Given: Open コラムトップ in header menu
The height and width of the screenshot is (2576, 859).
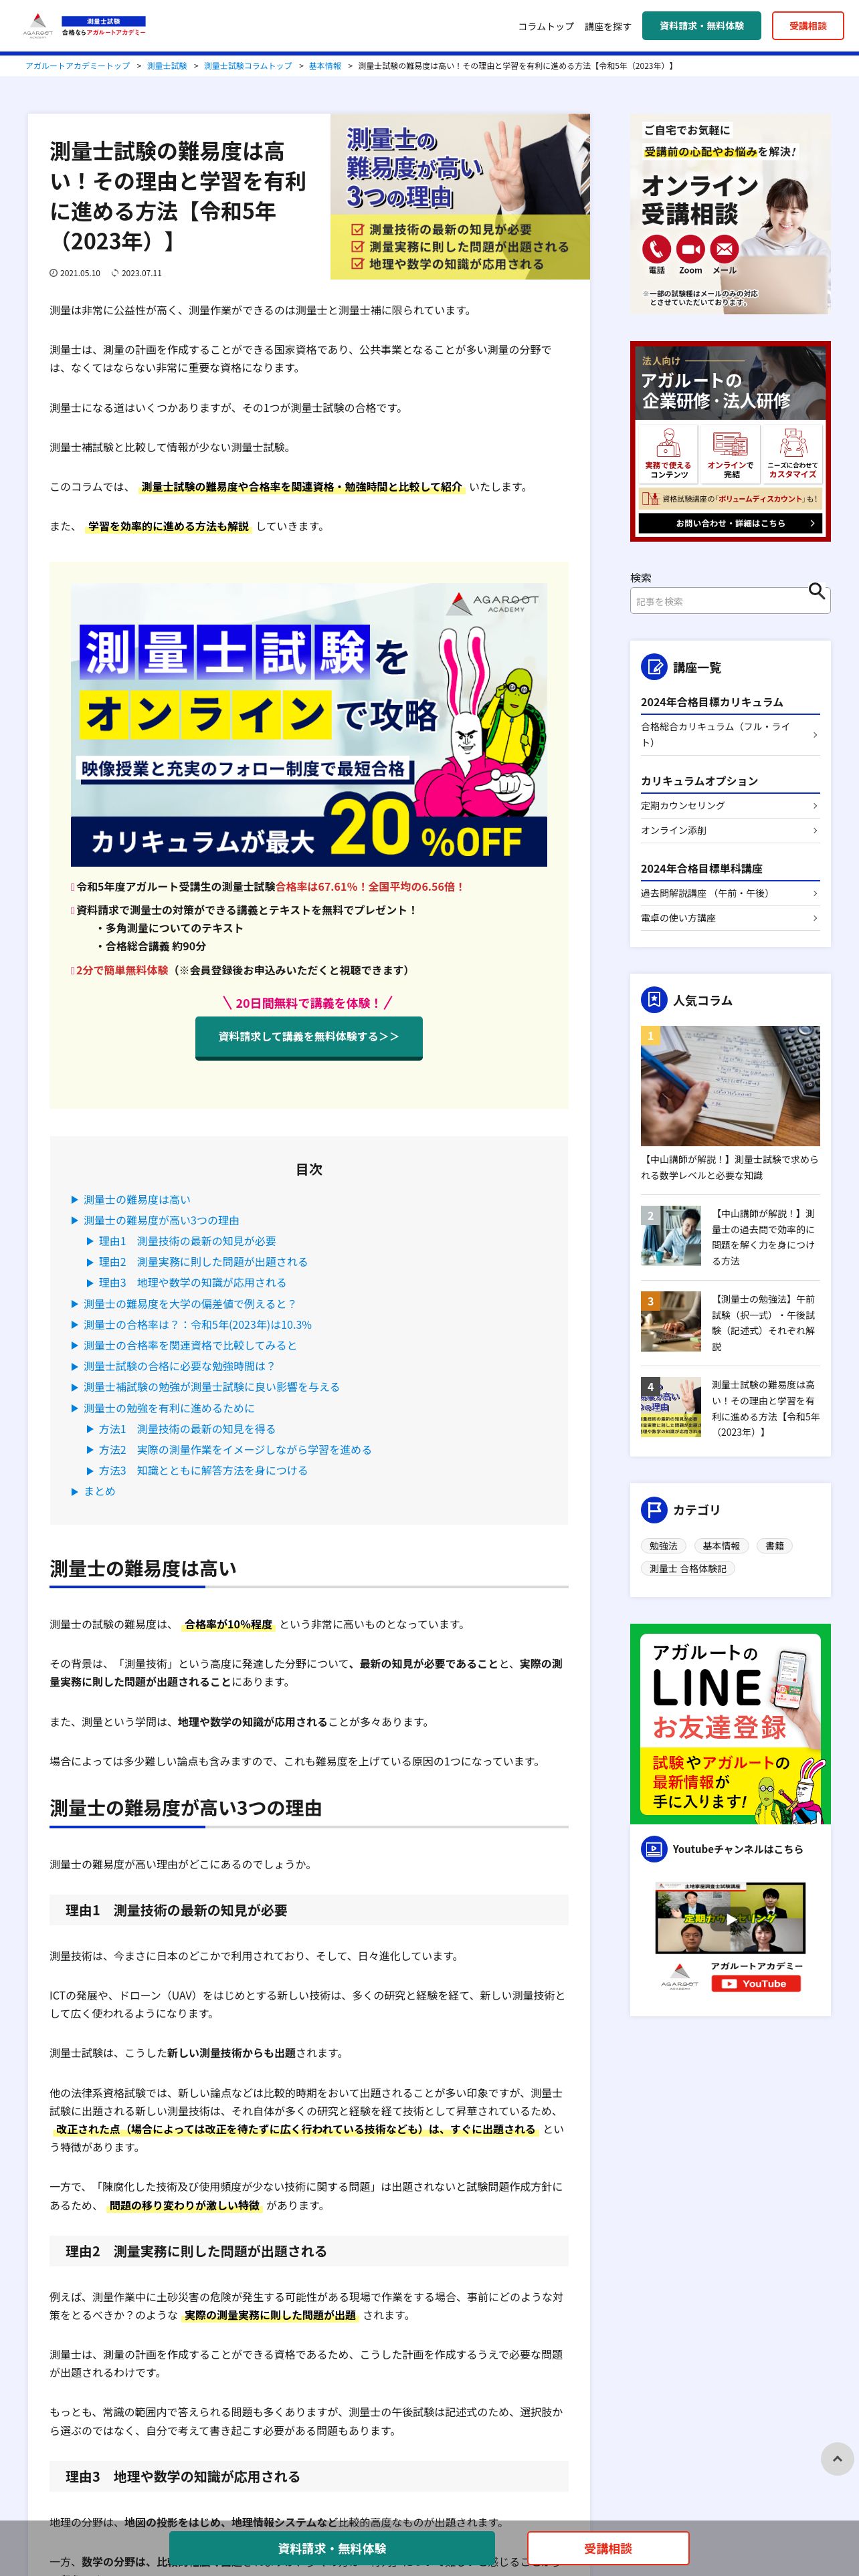Looking at the screenshot, I should pos(545,26).
